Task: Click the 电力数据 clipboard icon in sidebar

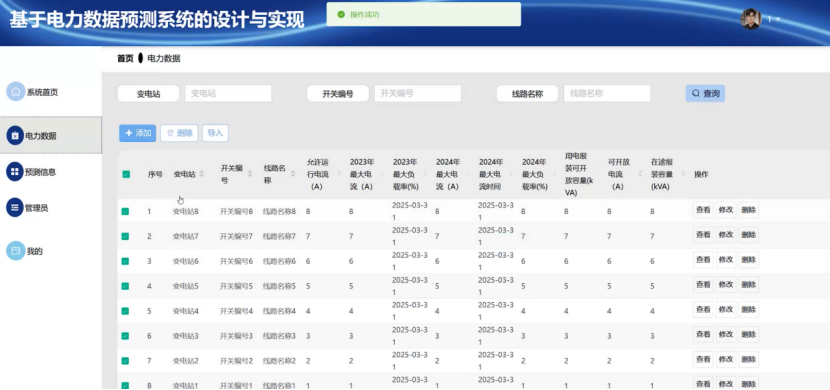Action: [15, 135]
